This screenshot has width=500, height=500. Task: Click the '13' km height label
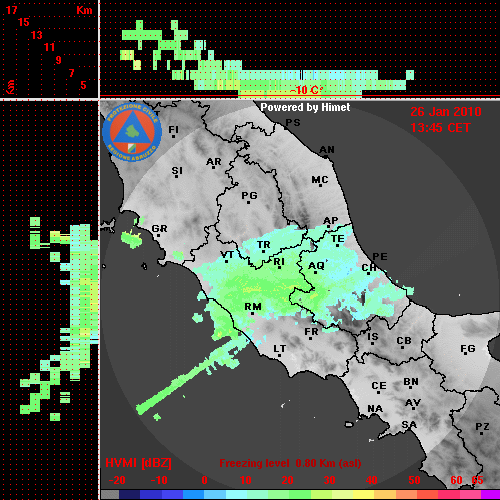pyautogui.click(x=37, y=35)
